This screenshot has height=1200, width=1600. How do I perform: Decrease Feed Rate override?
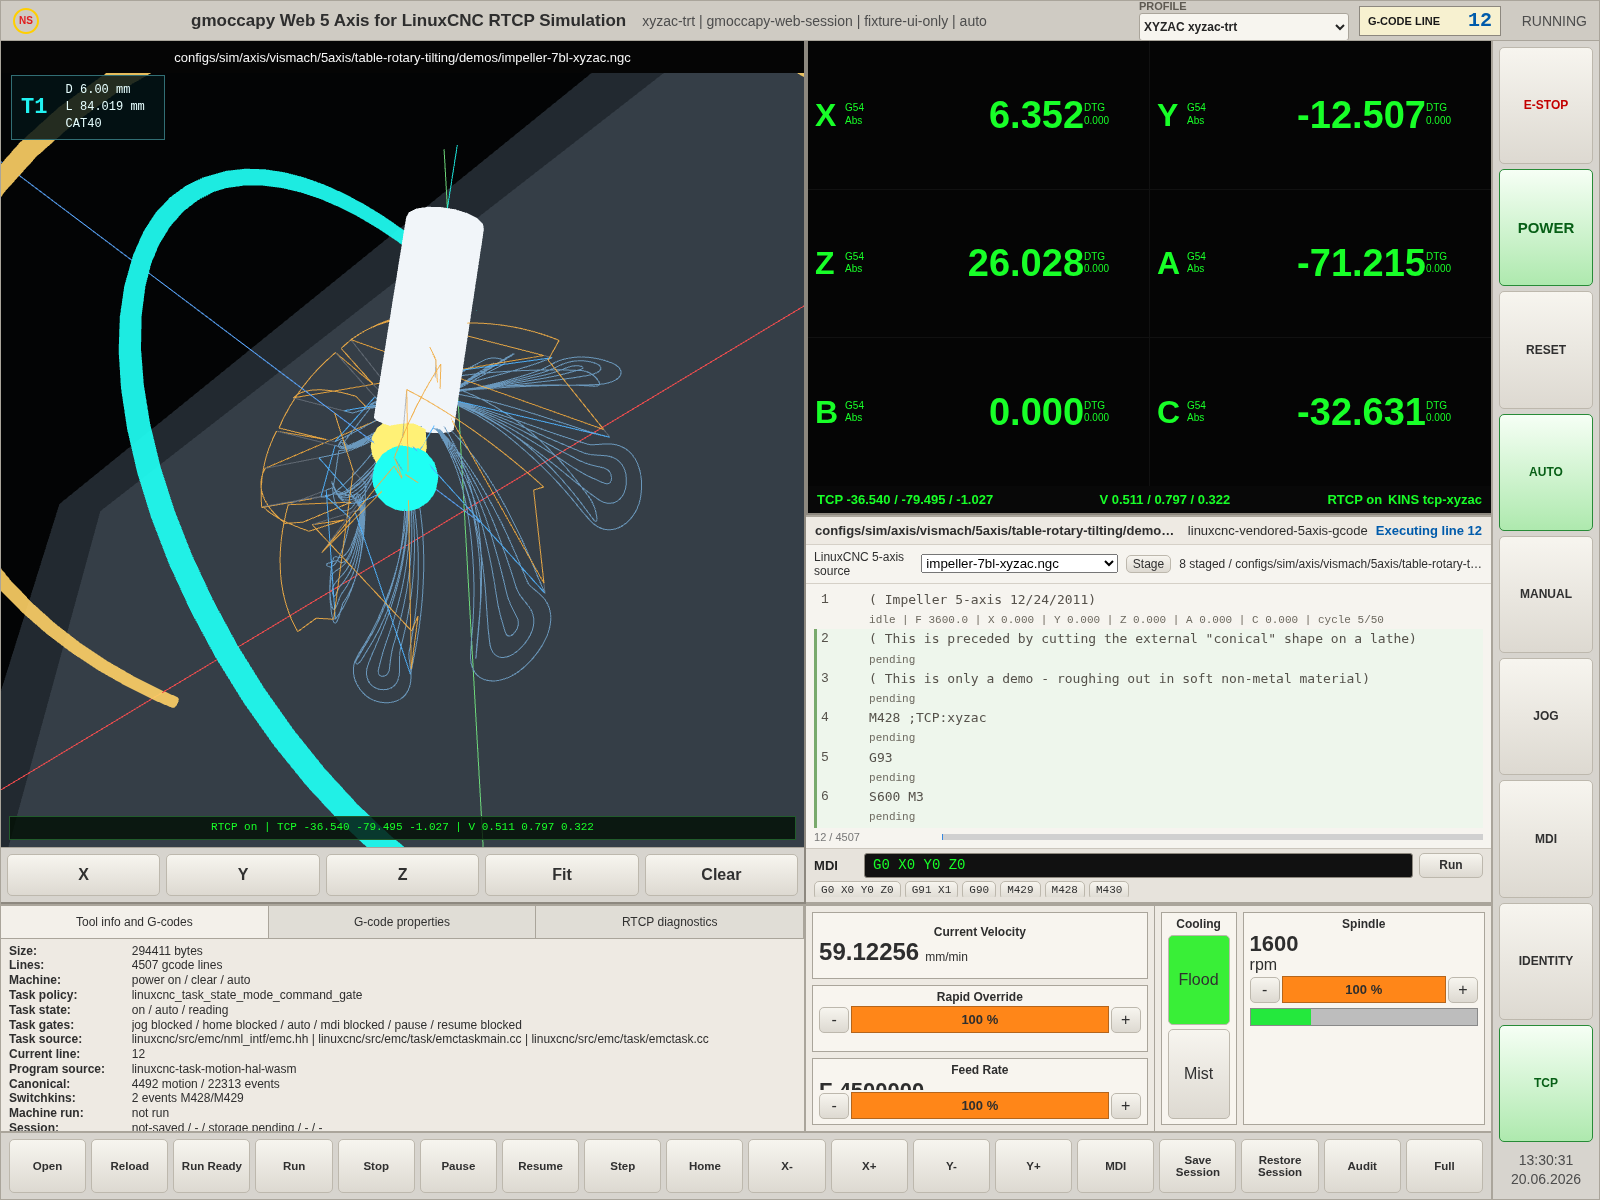(x=834, y=1106)
